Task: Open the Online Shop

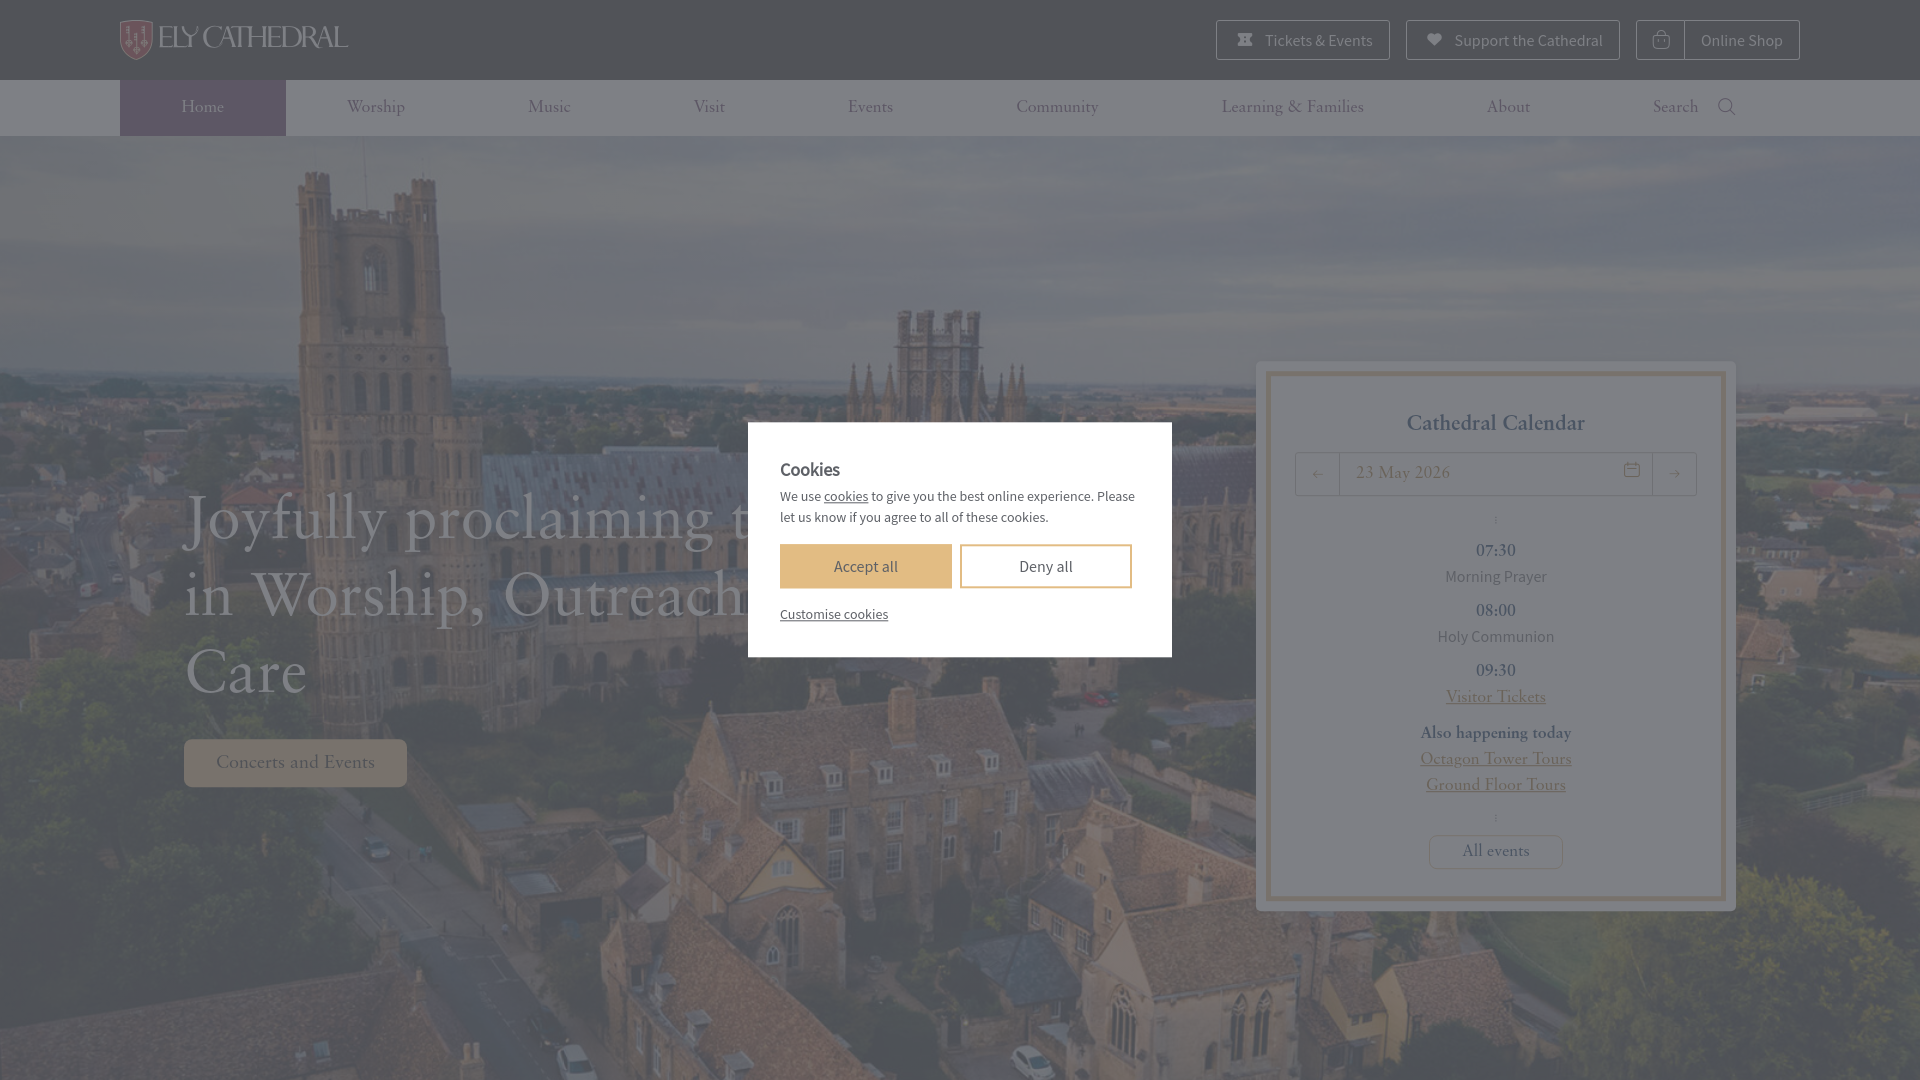Action: pyautogui.click(x=1741, y=40)
